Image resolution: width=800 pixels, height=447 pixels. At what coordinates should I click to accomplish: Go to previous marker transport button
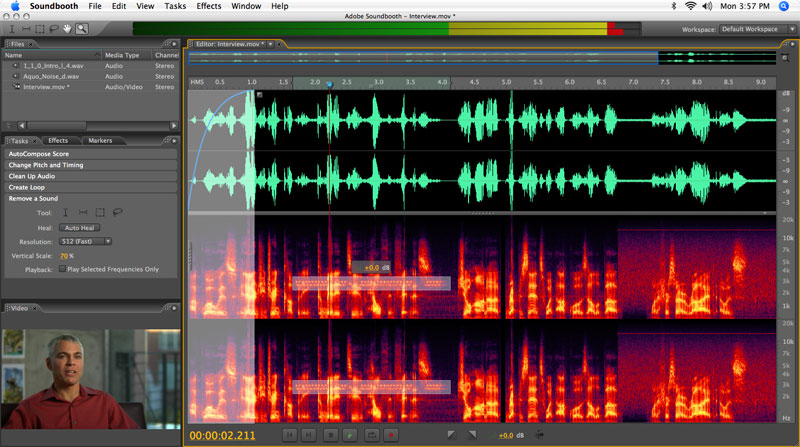tap(289, 435)
